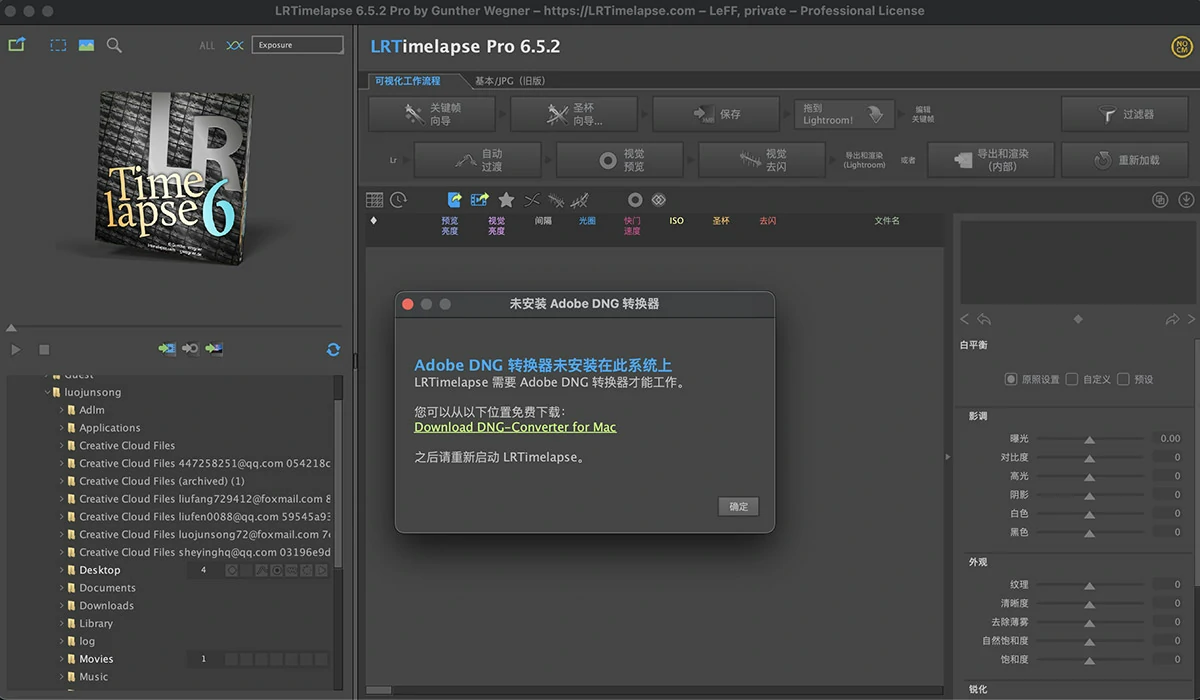The image size is (1200, 700).
Task: Tick the 自定义 white balance checkbox
Action: [1072, 379]
